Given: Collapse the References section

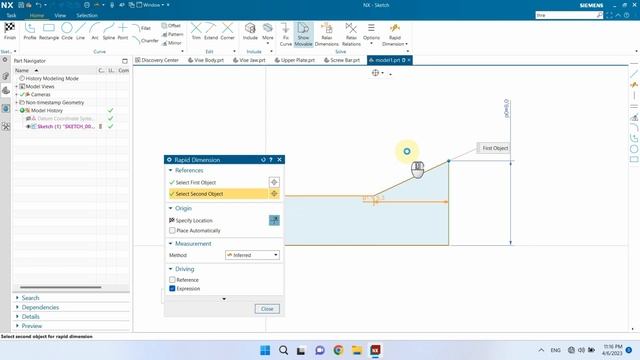Looking at the screenshot, I should tap(171, 170).
